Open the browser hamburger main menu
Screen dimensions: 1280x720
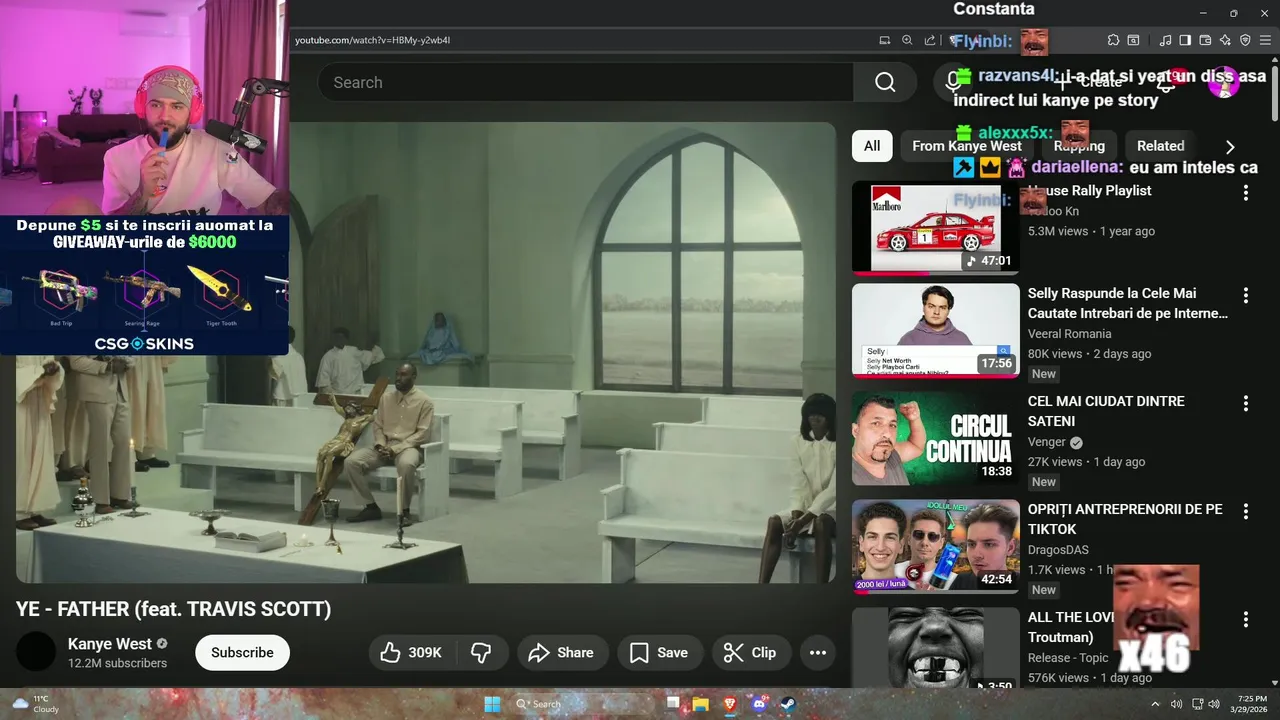point(1265,40)
